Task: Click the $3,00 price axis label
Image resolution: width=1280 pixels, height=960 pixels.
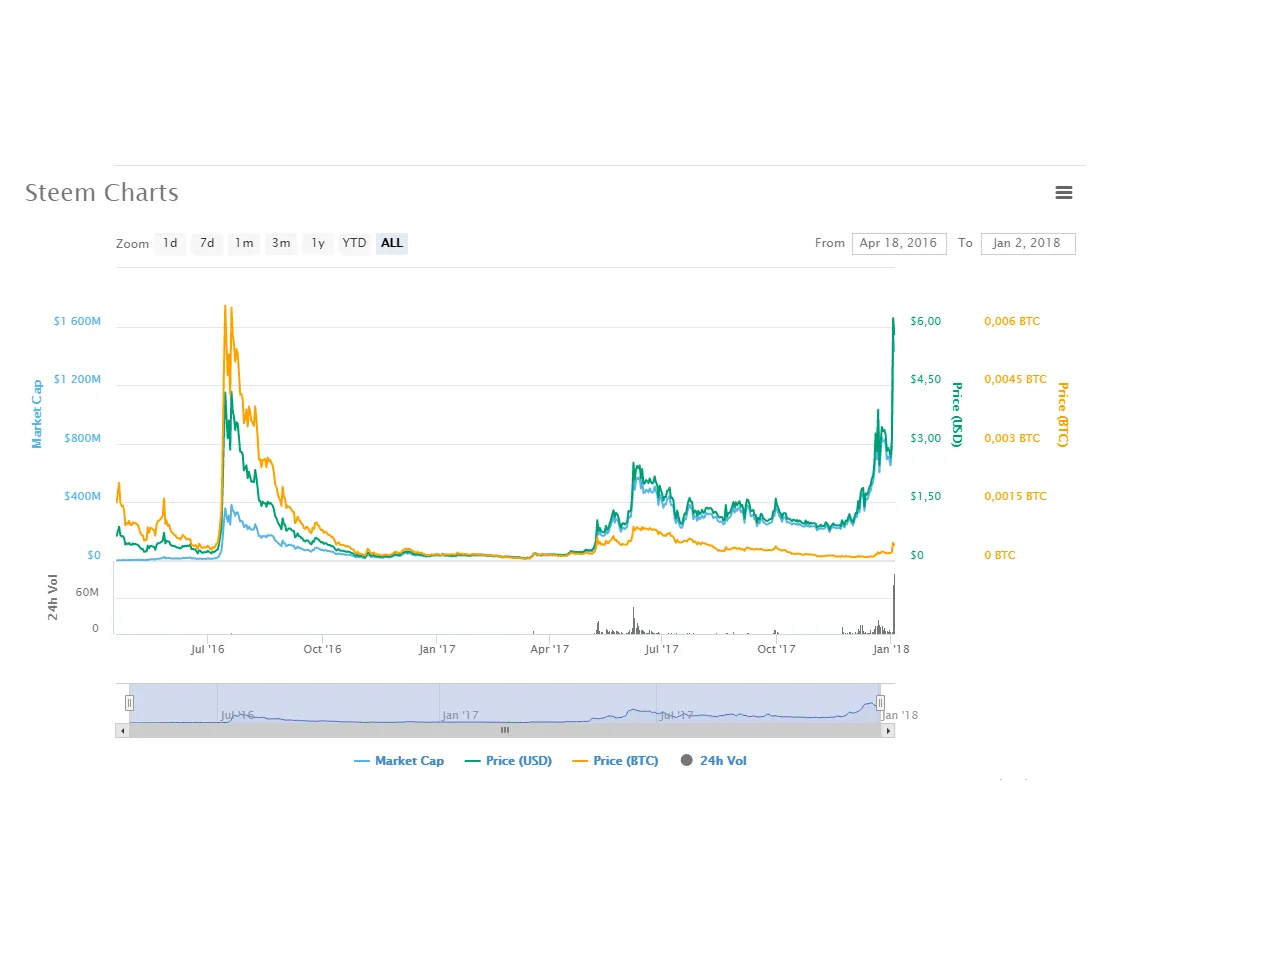Action: [925, 438]
